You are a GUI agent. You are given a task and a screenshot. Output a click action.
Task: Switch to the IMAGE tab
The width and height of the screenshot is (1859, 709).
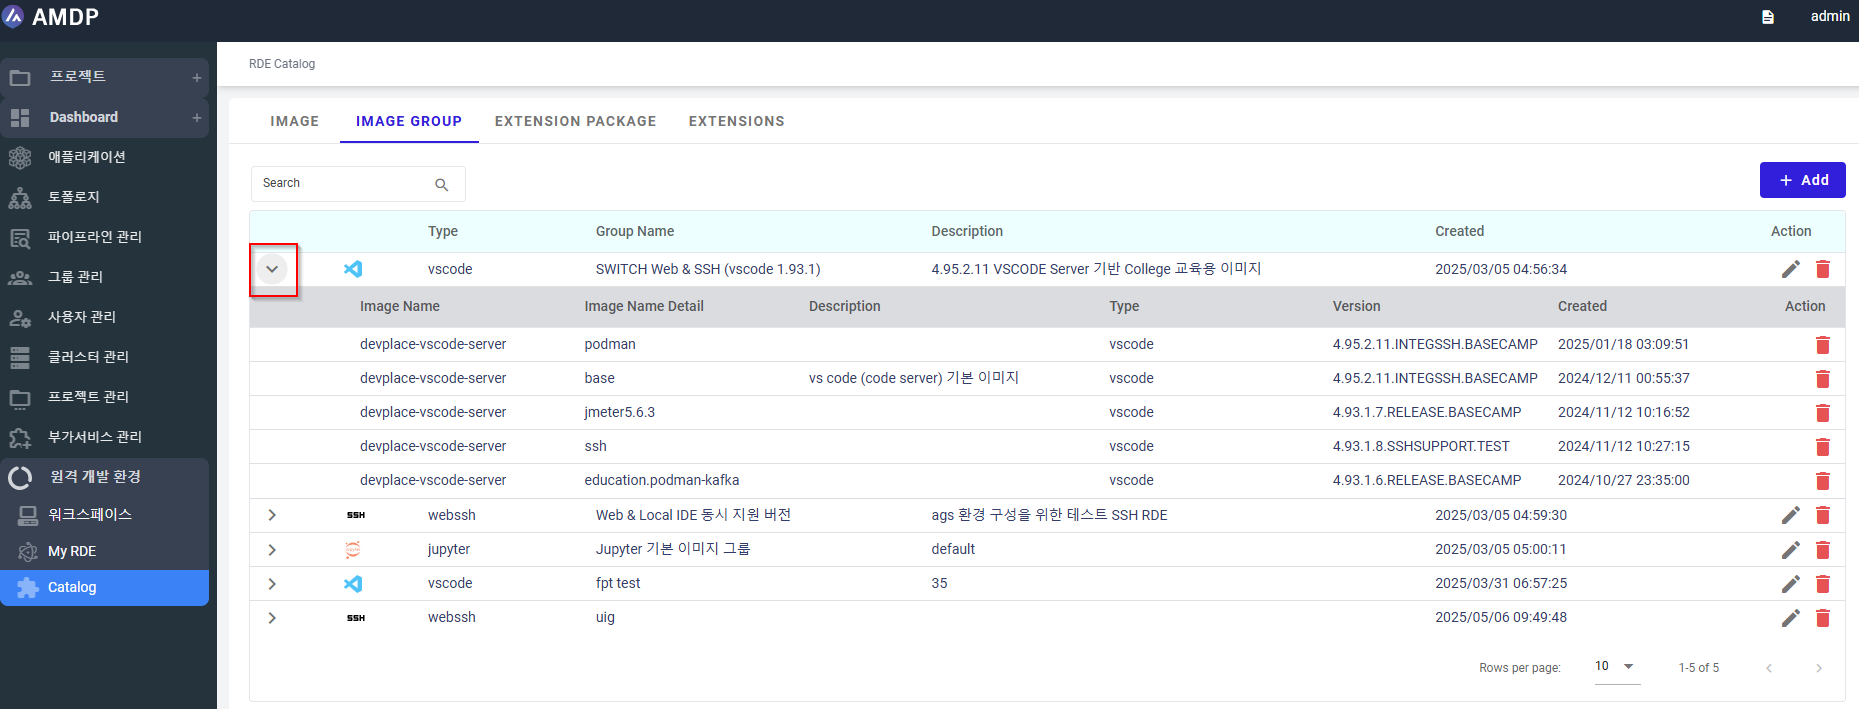(294, 121)
